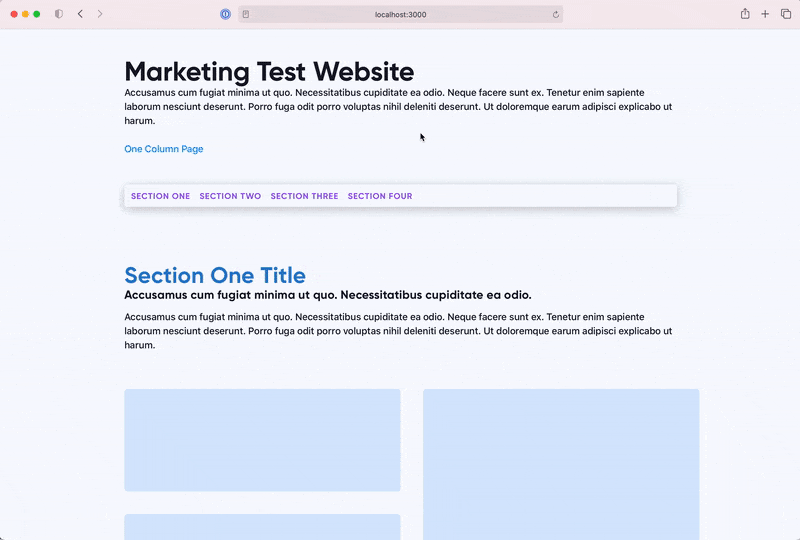Jump to SECTION ONE in the nav bar

(160, 196)
